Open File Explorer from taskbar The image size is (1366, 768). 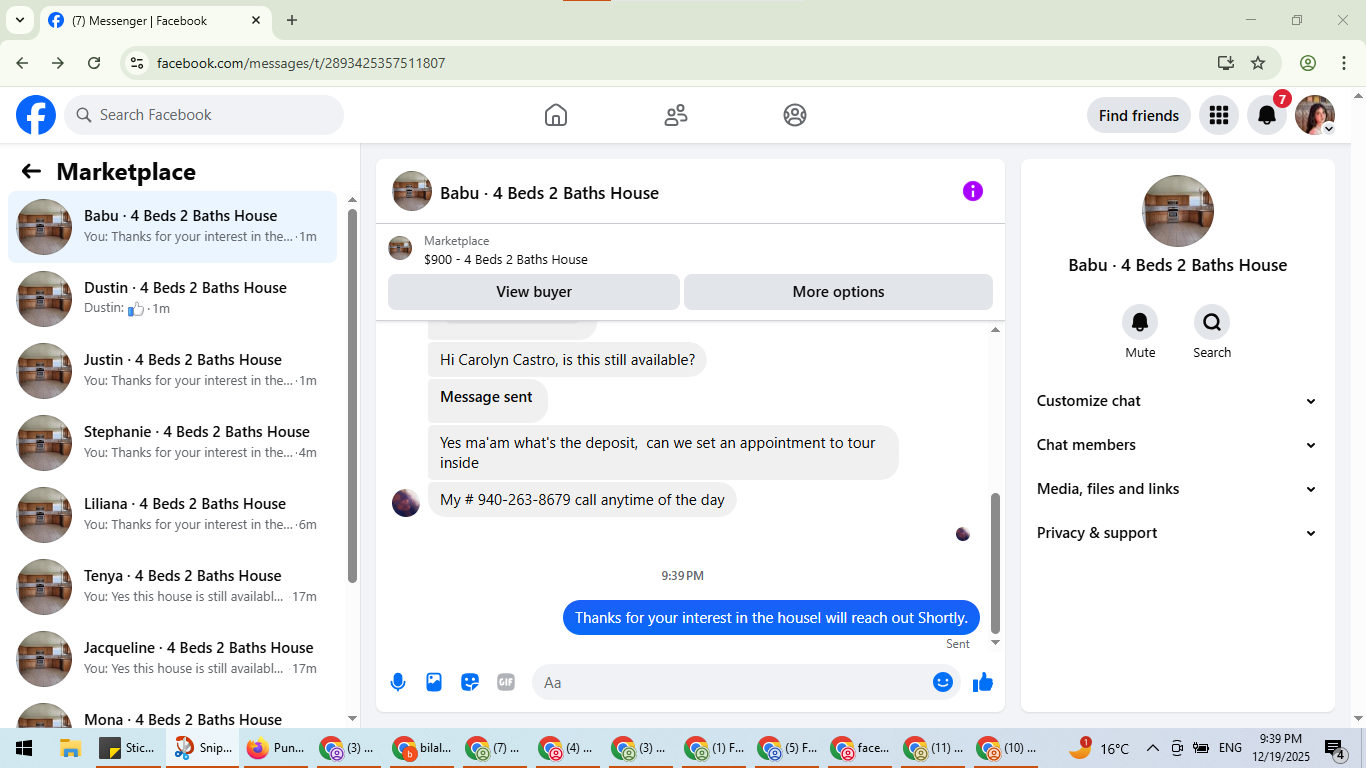(70, 748)
